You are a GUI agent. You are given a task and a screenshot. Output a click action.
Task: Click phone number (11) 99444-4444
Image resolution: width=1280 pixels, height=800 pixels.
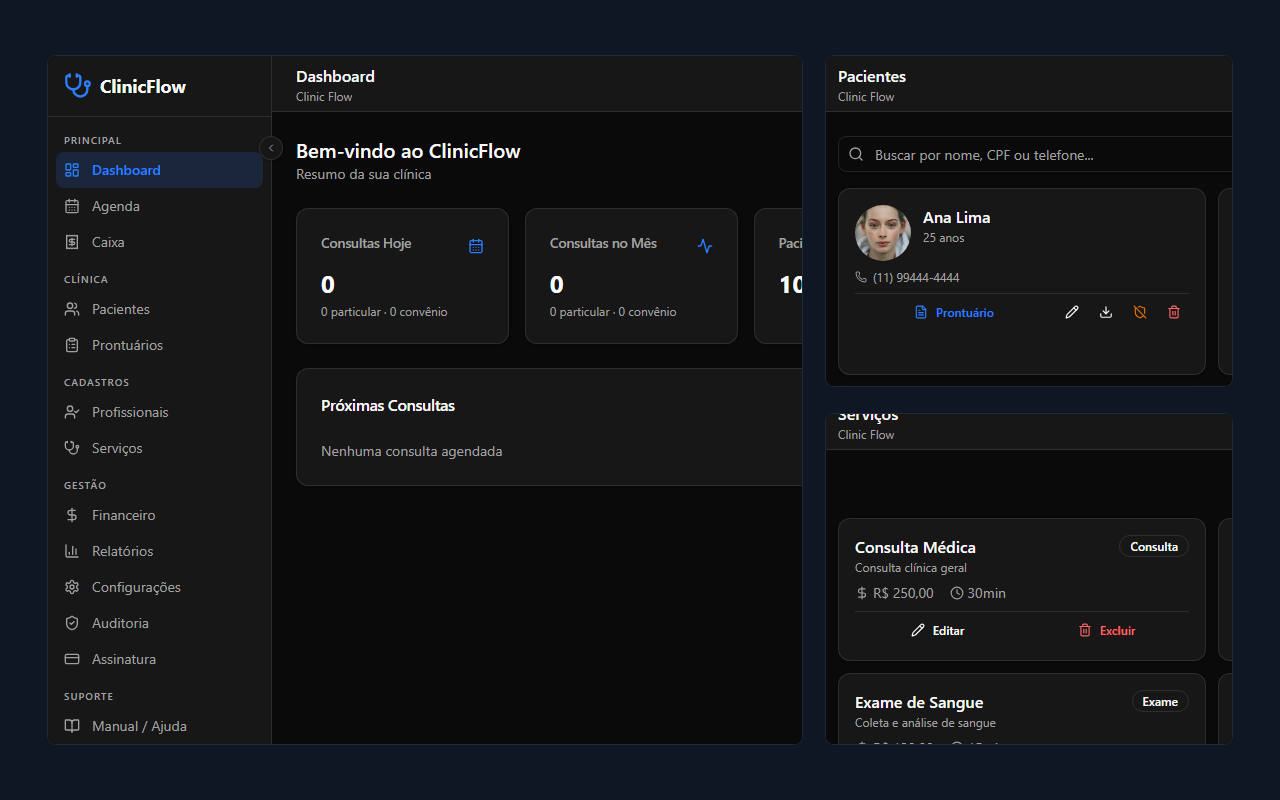[916, 277]
